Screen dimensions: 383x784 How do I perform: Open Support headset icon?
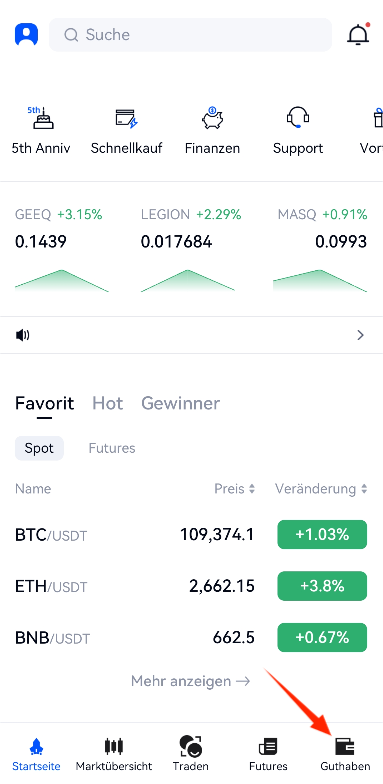click(x=298, y=118)
